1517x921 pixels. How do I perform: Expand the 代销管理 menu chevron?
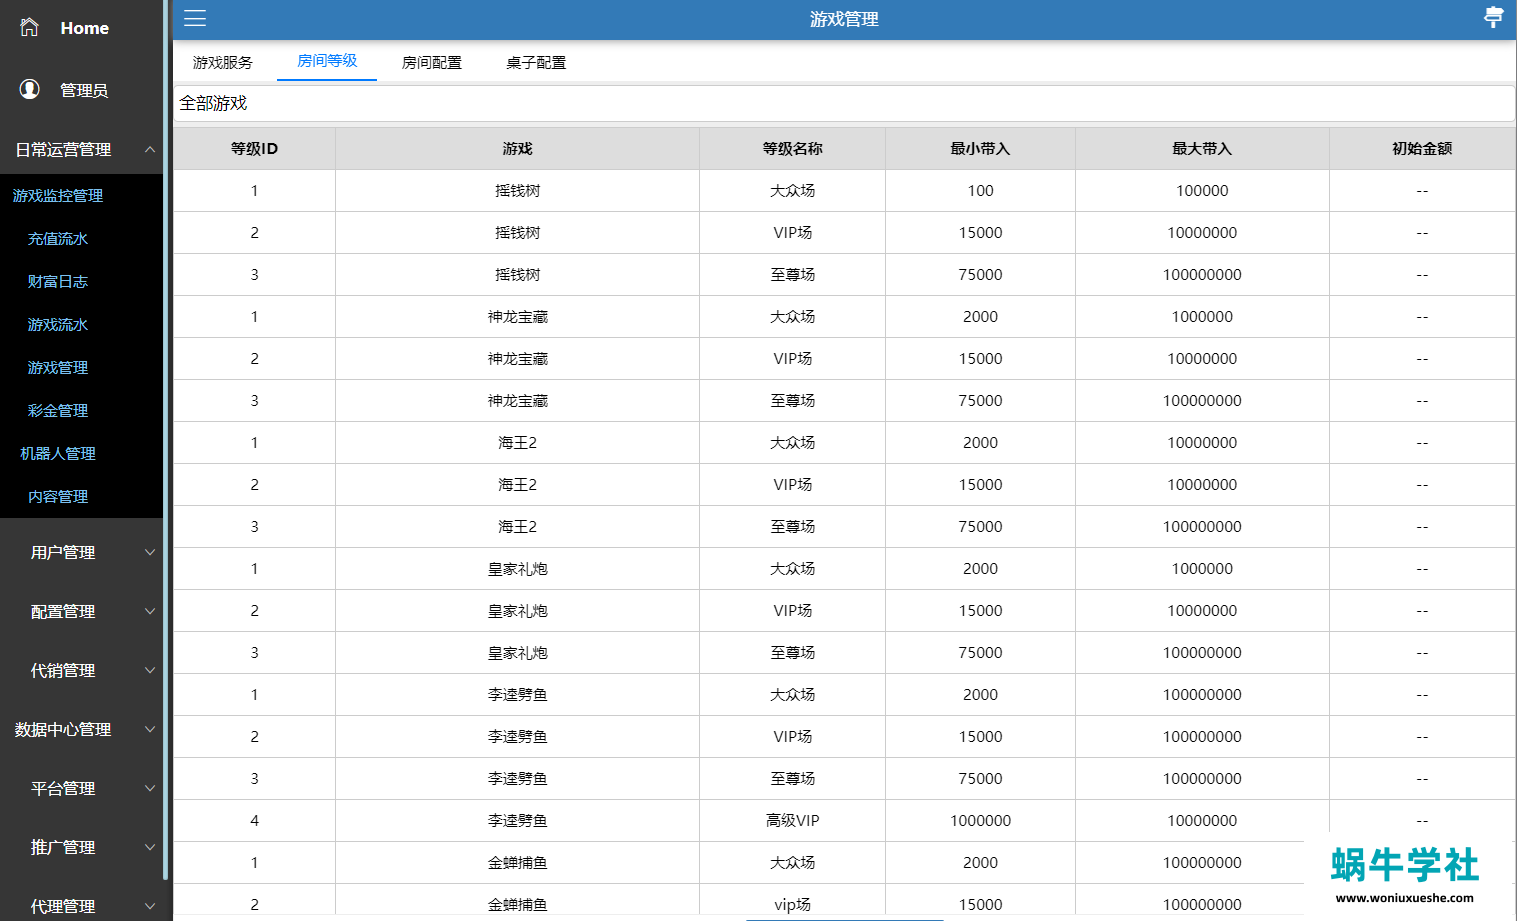[149, 670]
